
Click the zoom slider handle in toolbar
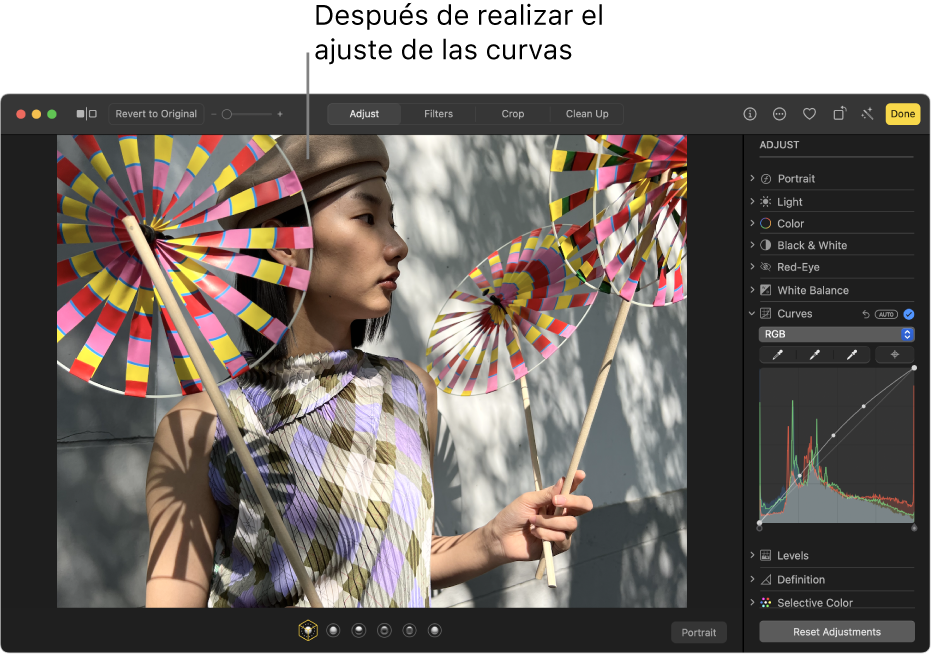227,114
